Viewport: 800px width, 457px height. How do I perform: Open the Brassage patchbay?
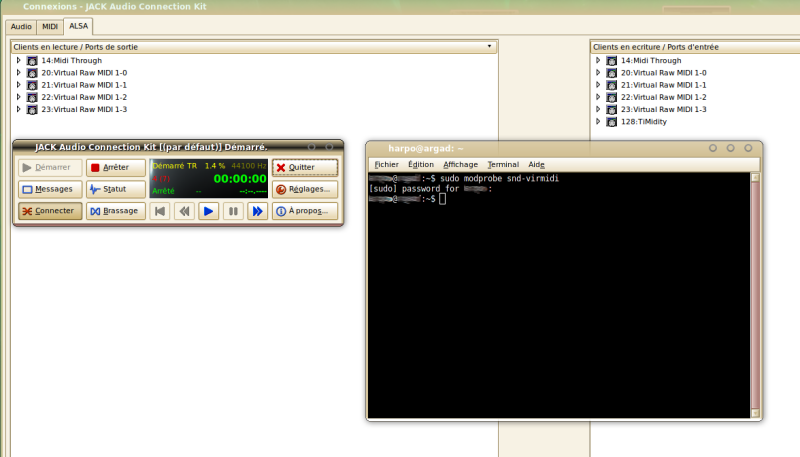point(116,211)
